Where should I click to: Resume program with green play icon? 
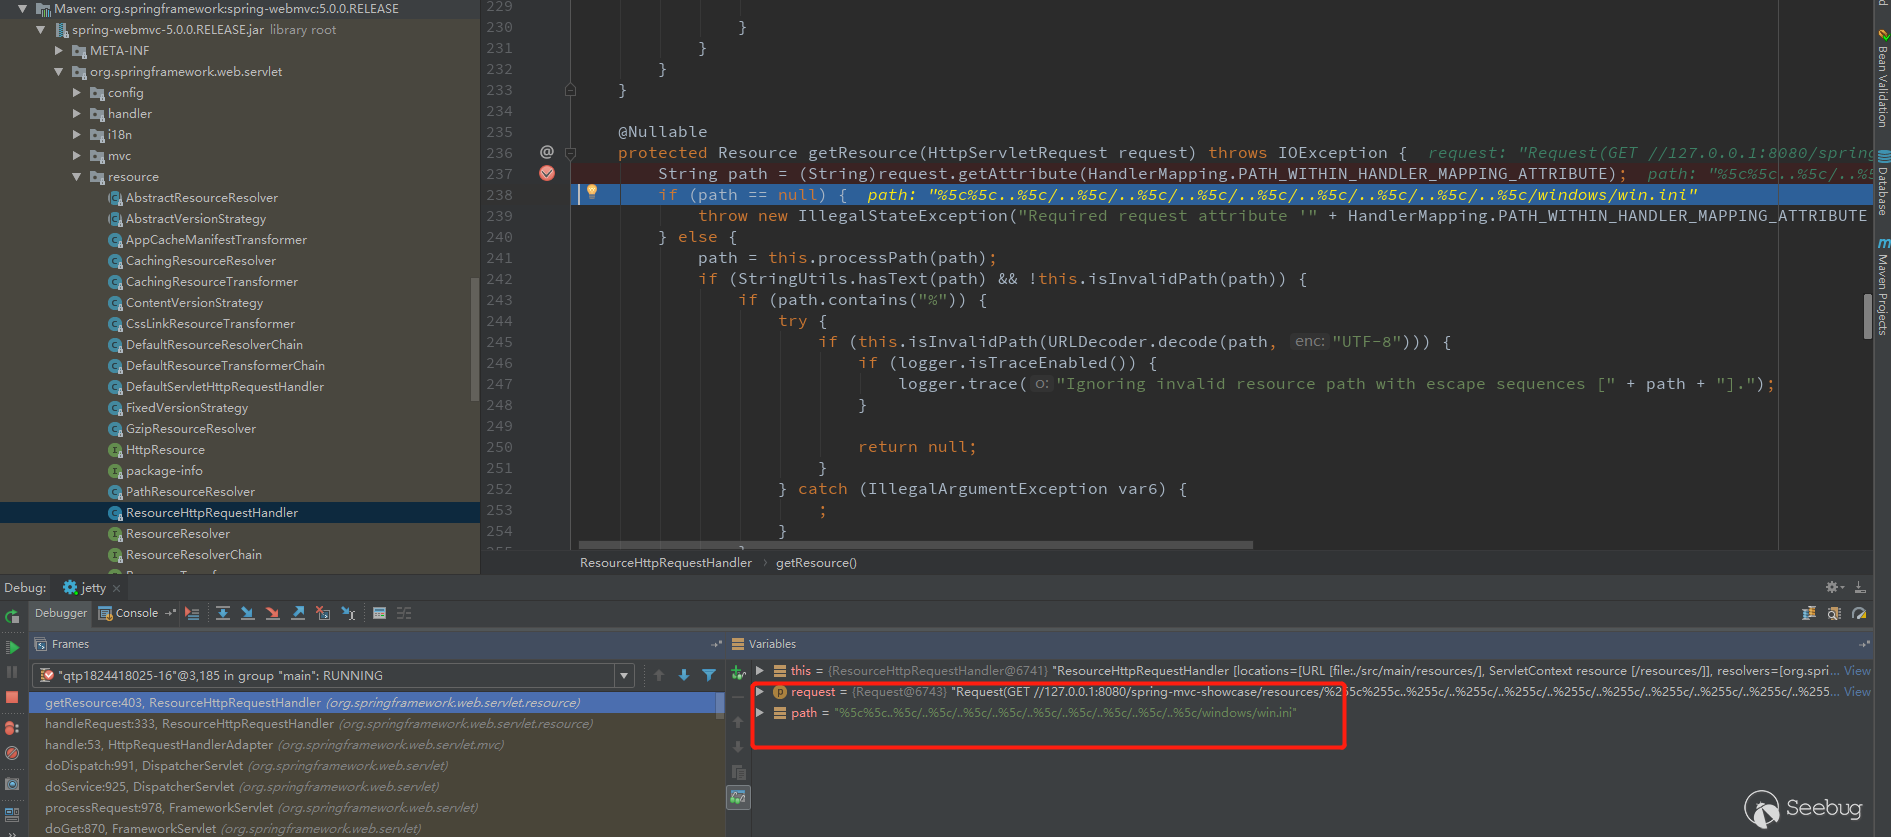point(12,647)
